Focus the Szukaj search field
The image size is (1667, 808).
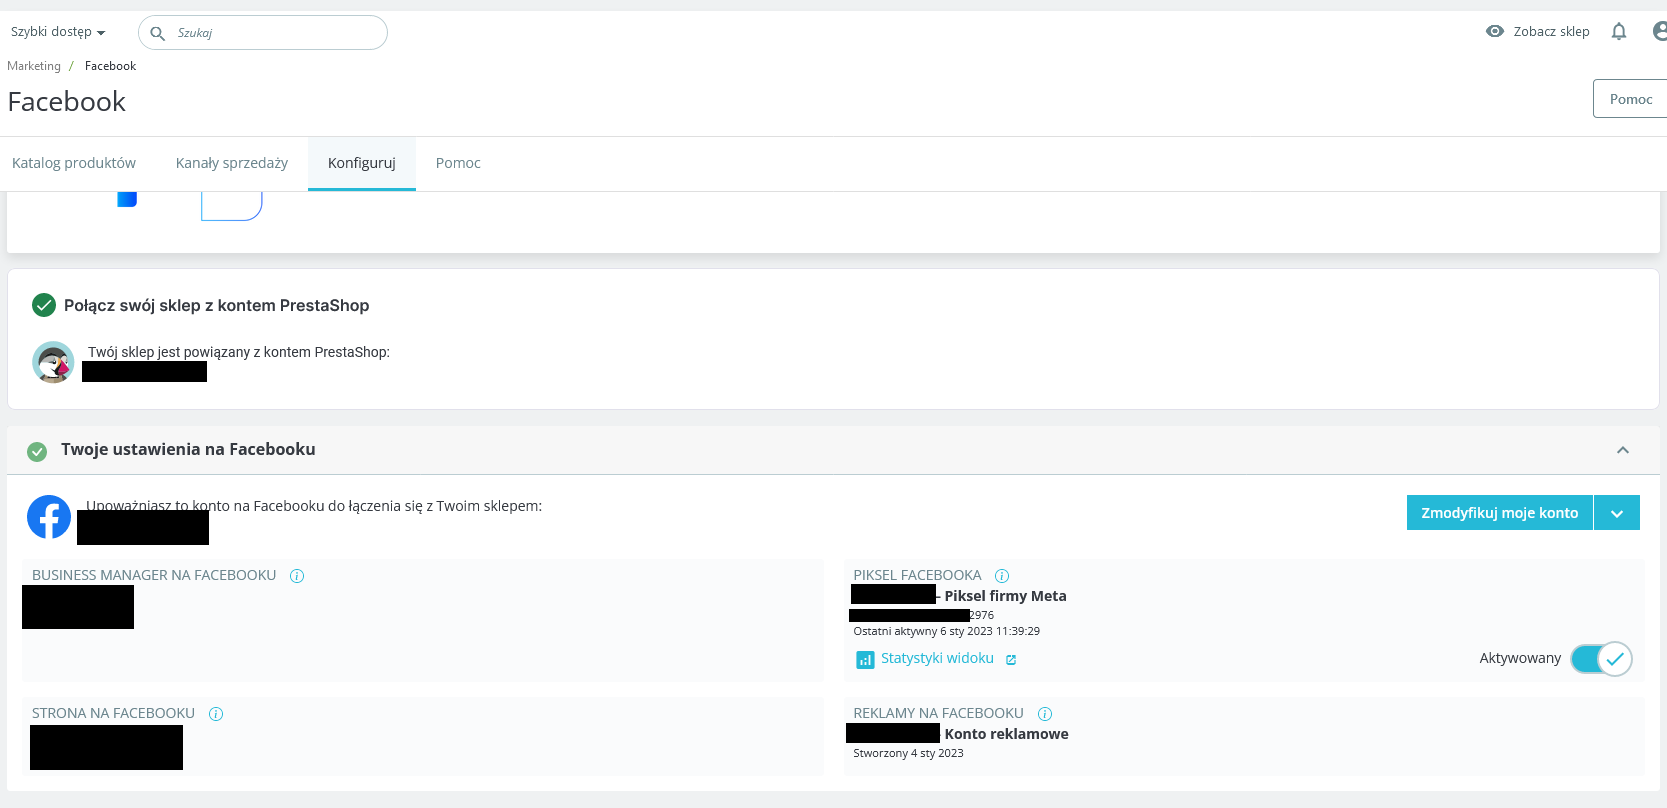pyautogui.click(x=263, y=33)
